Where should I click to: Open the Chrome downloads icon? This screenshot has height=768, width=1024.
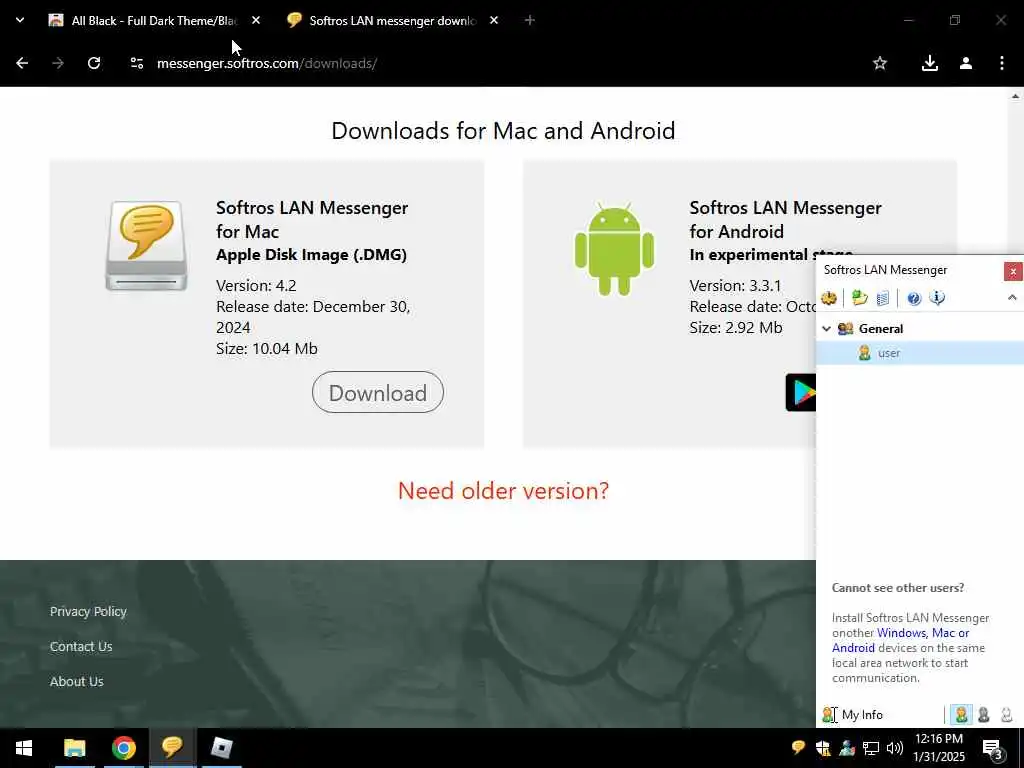click(x=929, y=63)
